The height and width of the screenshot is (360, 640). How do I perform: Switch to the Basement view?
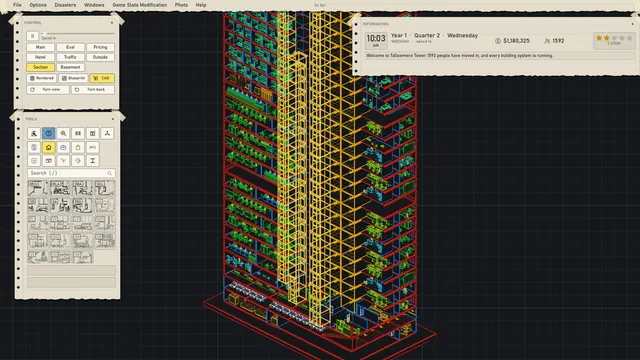click(x=70, y=67)
